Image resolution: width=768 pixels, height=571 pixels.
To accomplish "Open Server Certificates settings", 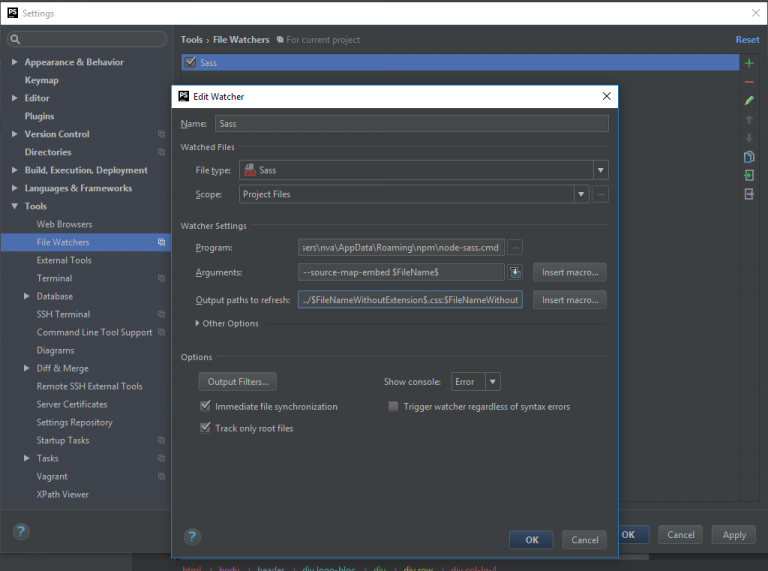I will [x=72, y=404].
